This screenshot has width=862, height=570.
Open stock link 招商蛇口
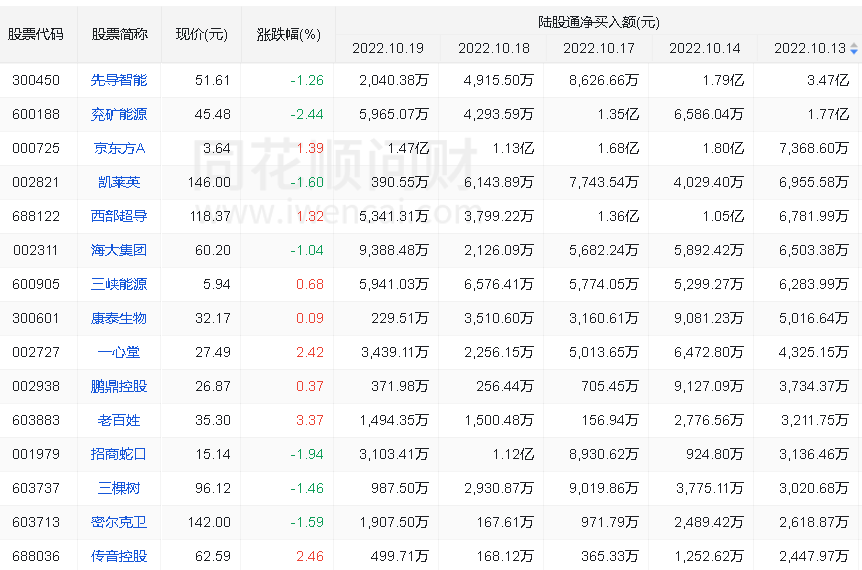119,454
